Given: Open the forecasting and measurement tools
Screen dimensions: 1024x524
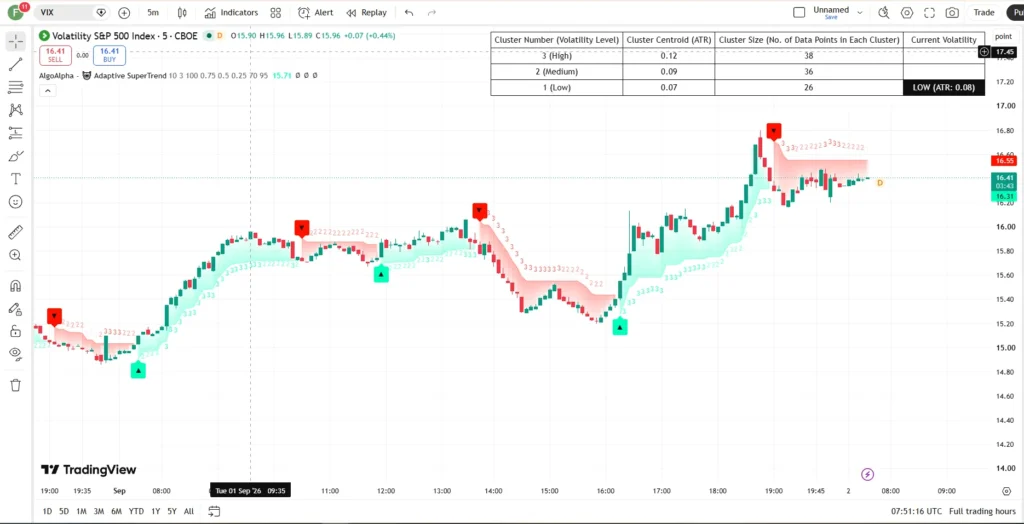Looking at the screenshot, I should coord(16,133).
